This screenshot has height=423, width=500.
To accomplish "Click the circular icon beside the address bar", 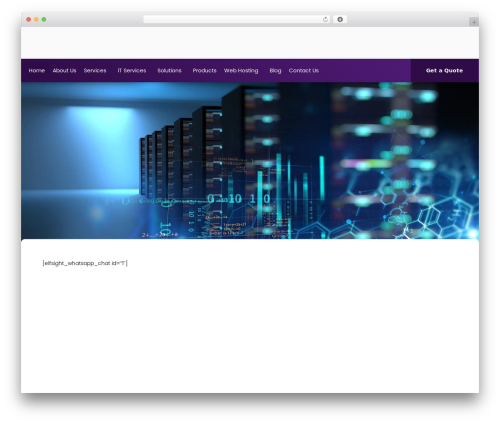I will (x=340, y=19).
